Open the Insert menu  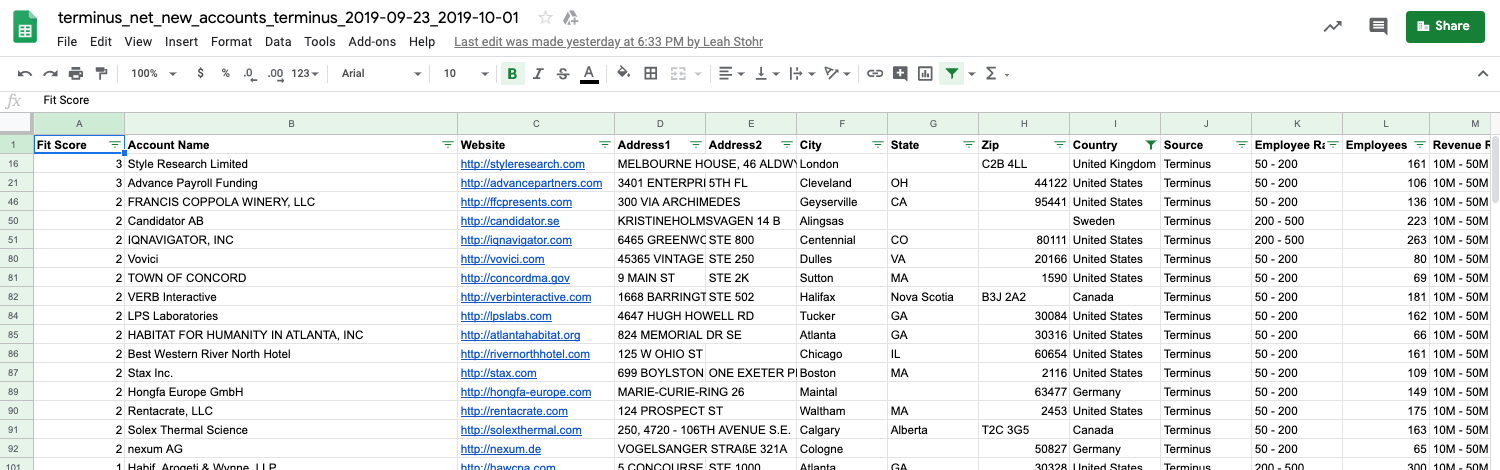click(x=182, y=41)
